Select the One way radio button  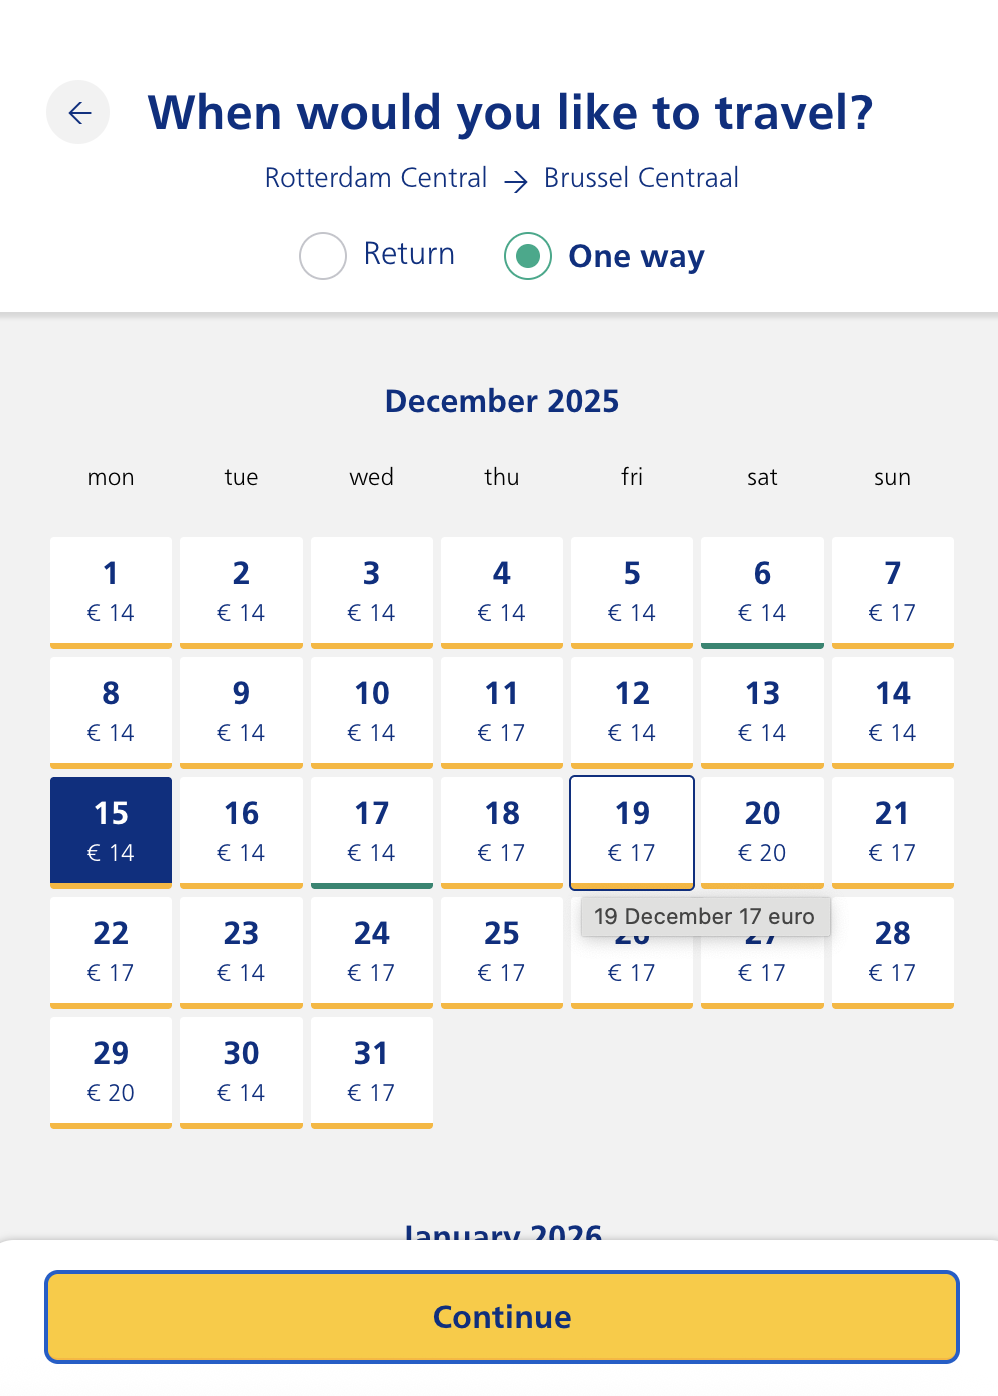point(528,256)
